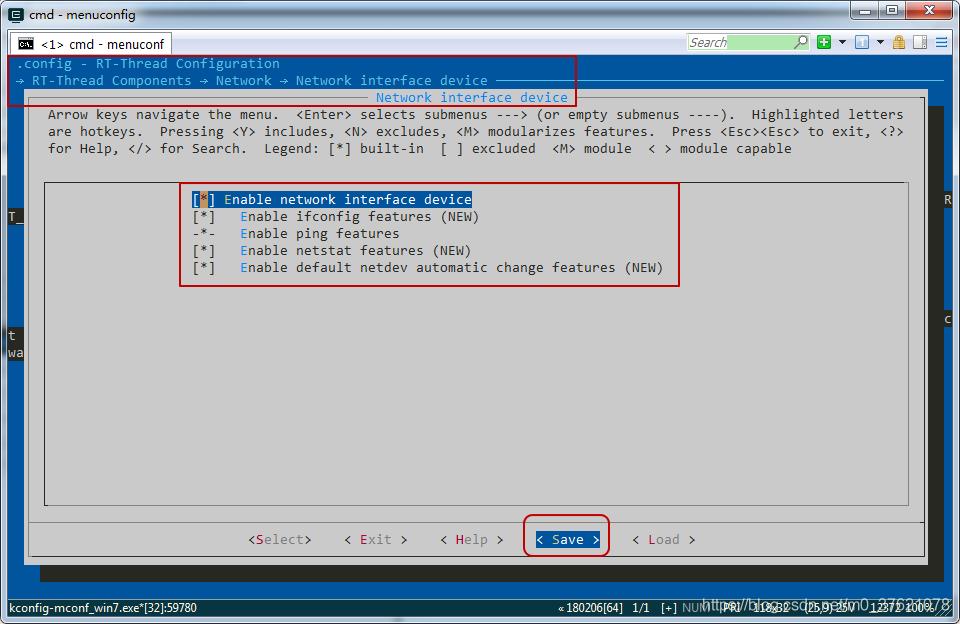Close the cmd - menuconfig window
Viewport: 960px width, 624px height.
point(929,10)
